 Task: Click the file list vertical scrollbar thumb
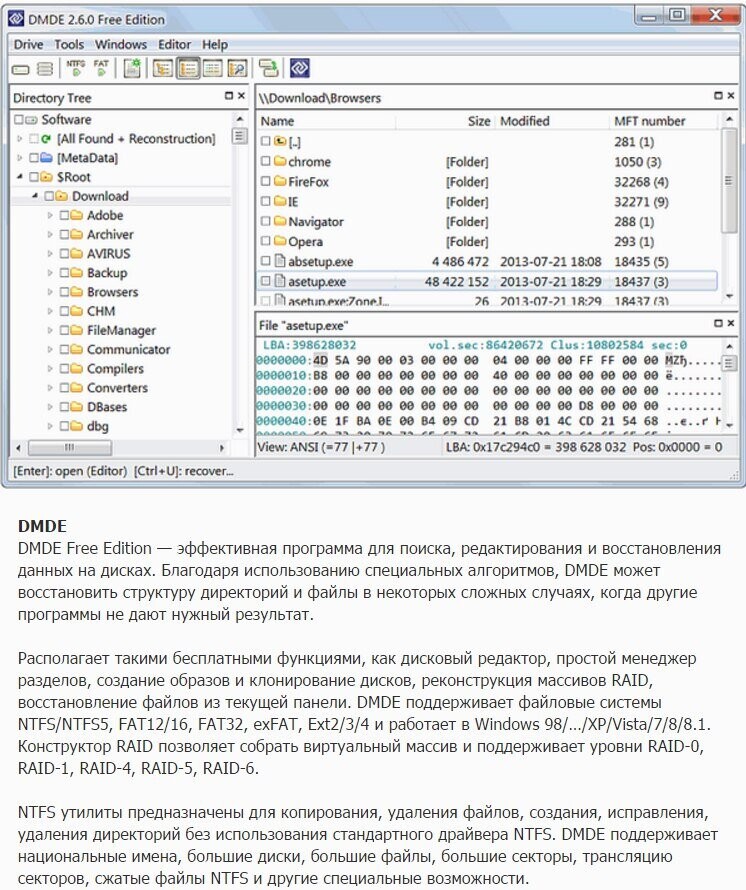click(730, 180)
